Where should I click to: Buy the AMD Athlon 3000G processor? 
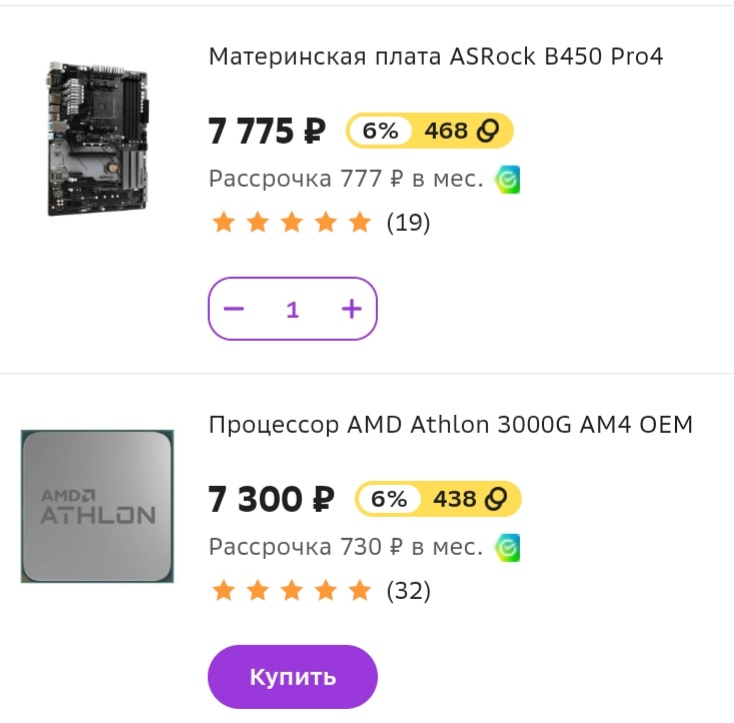tap(293, 677)
